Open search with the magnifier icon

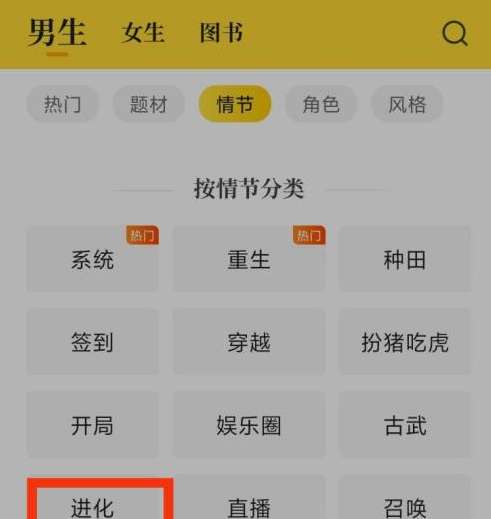point(455,34)
